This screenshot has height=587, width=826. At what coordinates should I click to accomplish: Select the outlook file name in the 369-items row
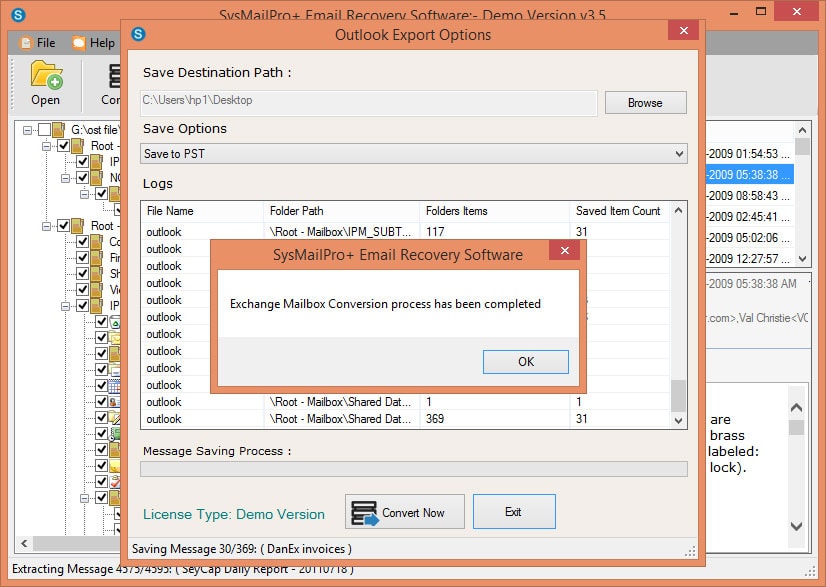(164, 419)
